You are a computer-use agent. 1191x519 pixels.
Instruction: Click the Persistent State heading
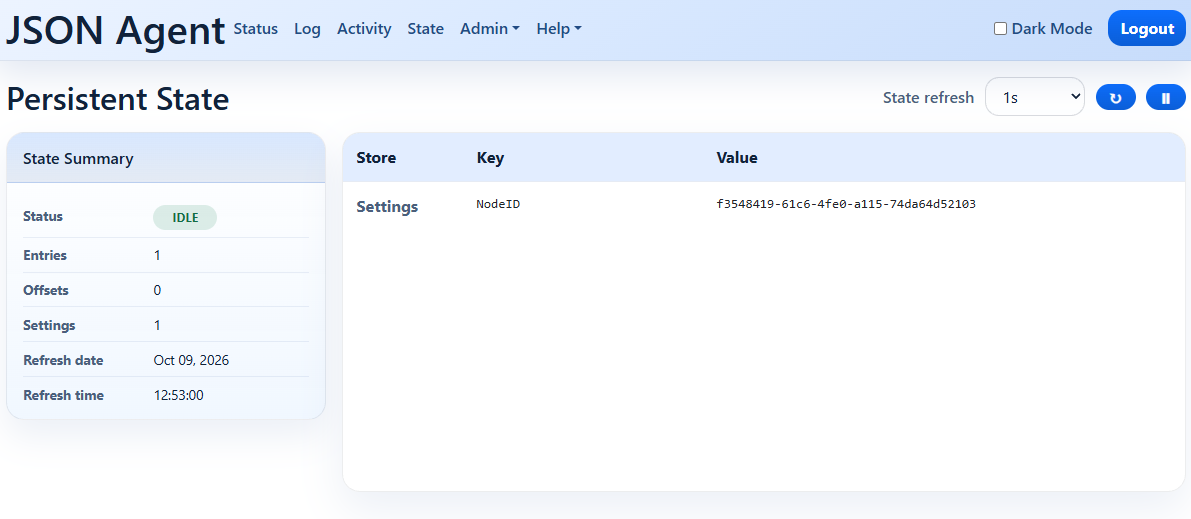point(118,100)
